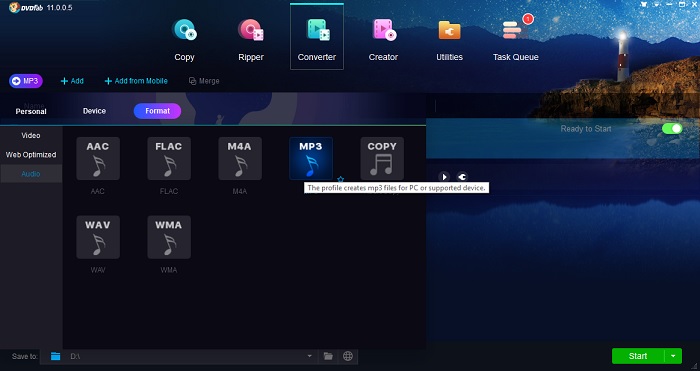The width and height of the screenshot is (700, 371).
Task: Switch to the Format tab
Action: [x=157, y=111]
